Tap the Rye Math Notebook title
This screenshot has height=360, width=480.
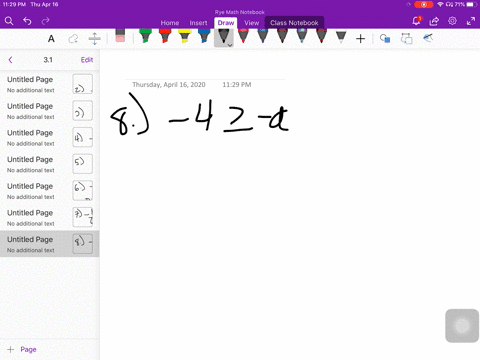pyautogui.click(x=240, y=12)
